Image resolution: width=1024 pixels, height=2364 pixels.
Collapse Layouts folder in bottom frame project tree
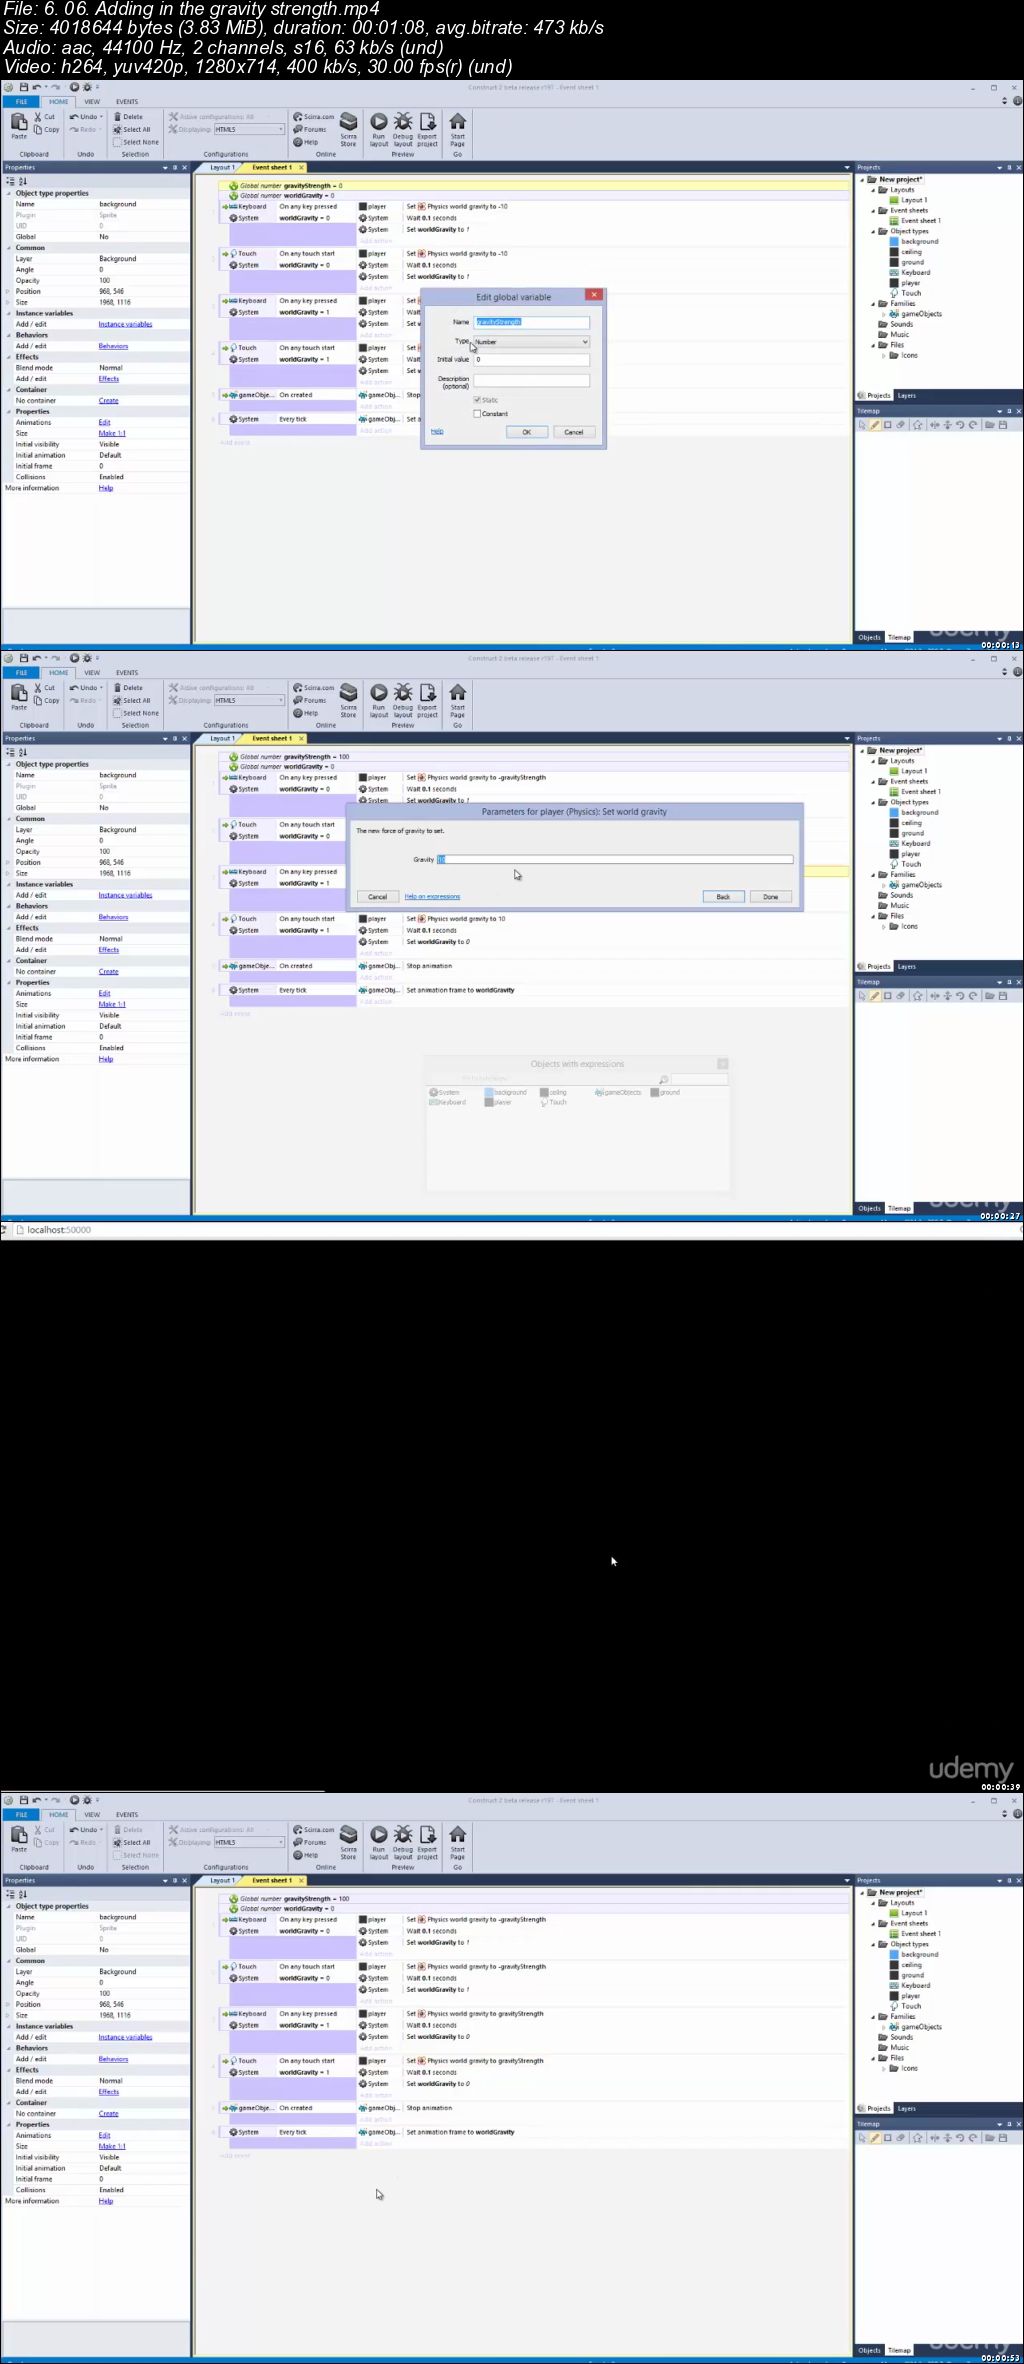pyautogui.click(x=873, y=1903)
